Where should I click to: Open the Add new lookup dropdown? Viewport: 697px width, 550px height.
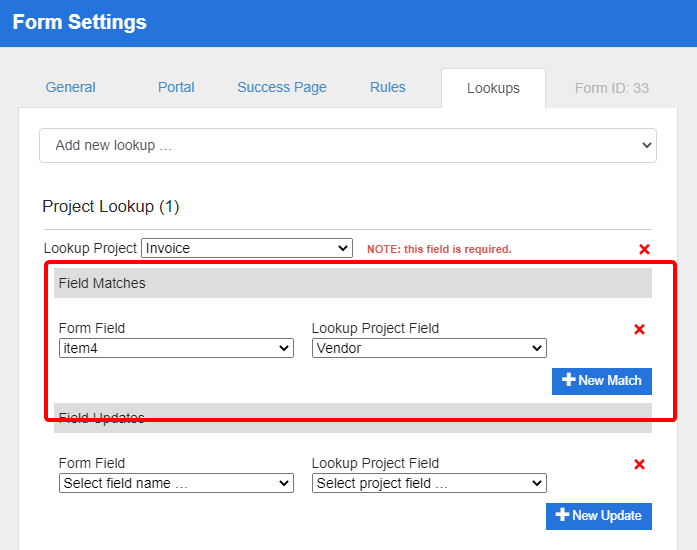click(347, 145)
